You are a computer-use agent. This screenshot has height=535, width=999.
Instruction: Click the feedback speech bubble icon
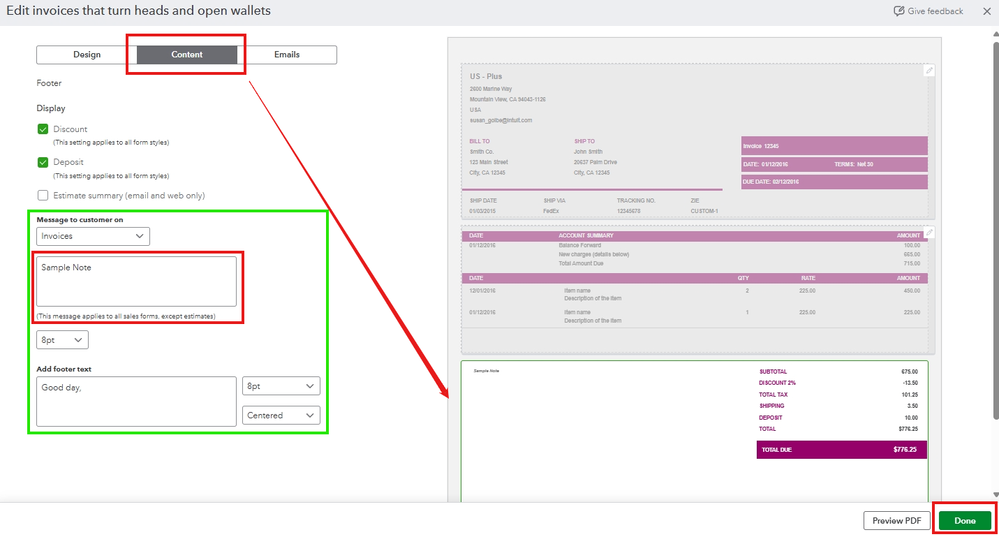pos(899,11)
